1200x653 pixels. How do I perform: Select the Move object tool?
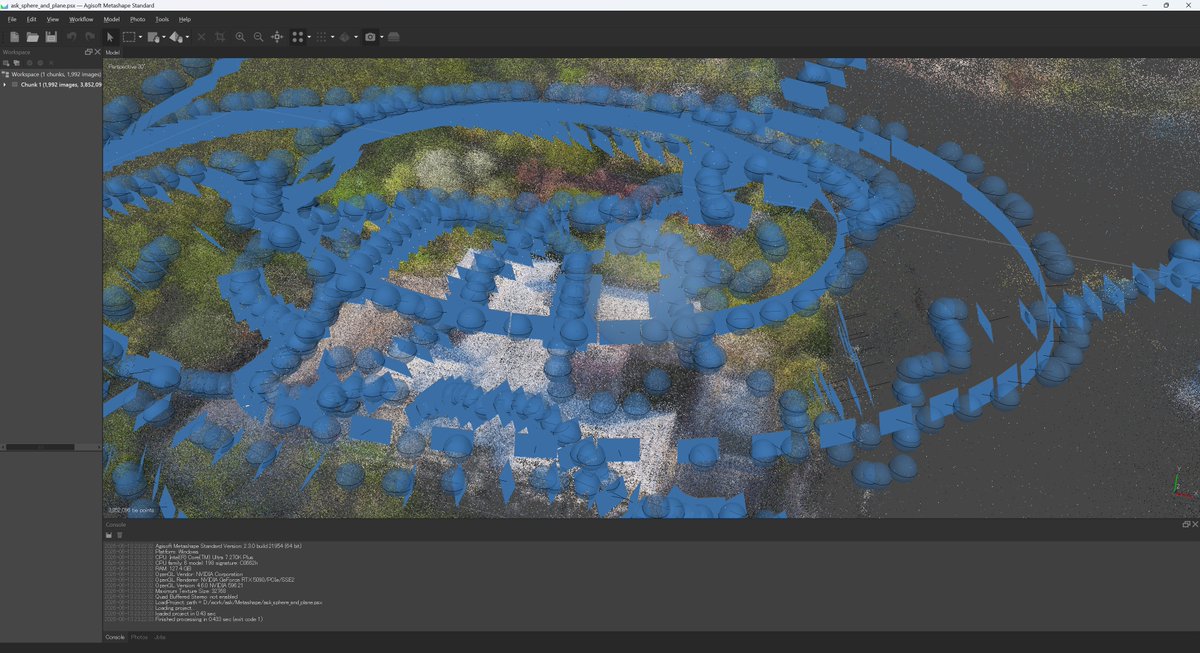176,37
